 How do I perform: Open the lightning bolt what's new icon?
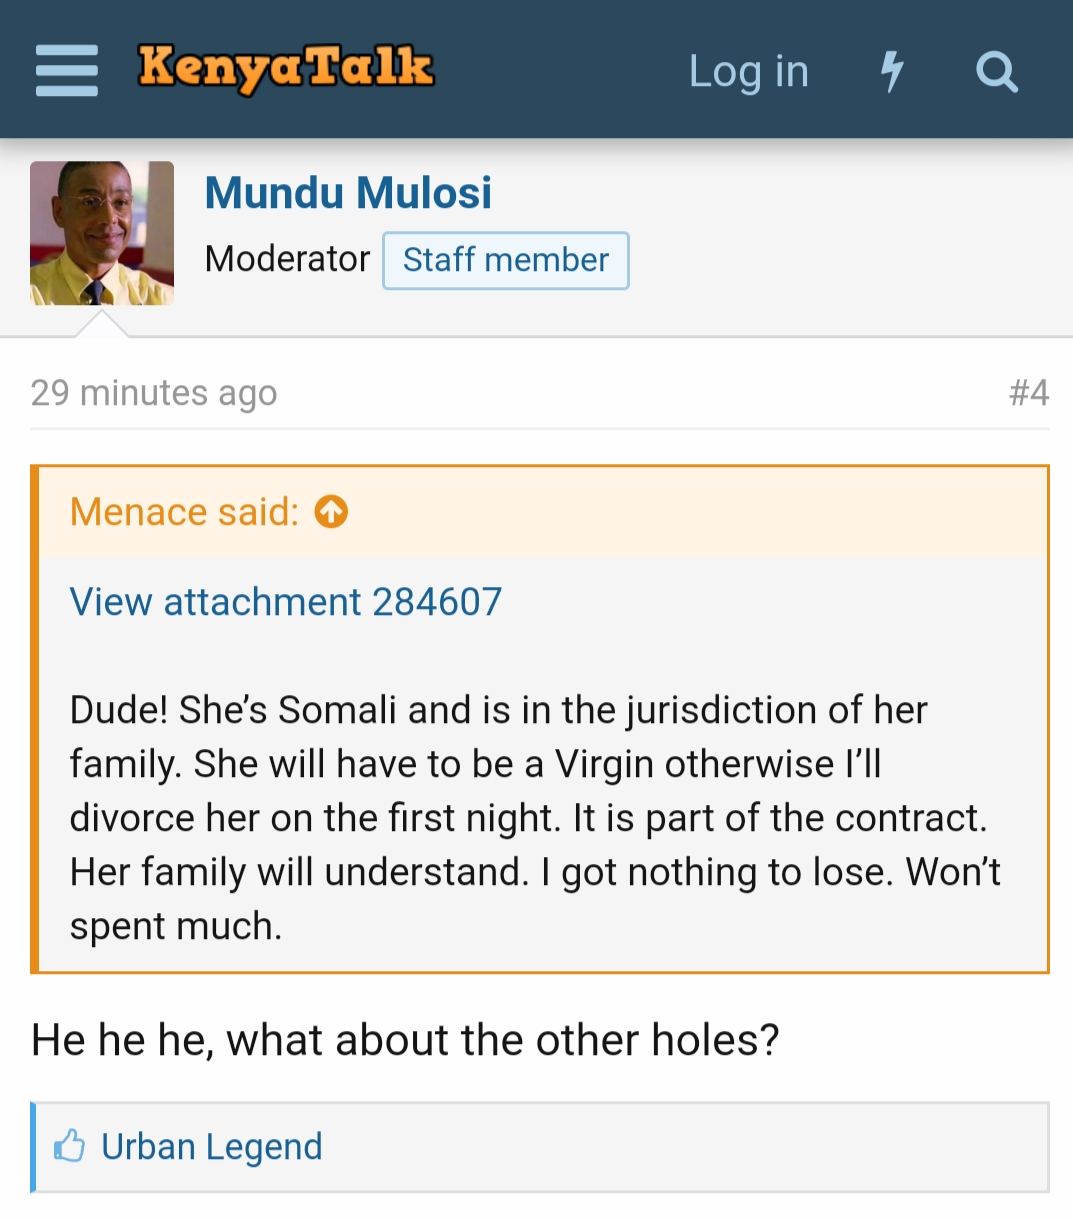coord(892,71)
